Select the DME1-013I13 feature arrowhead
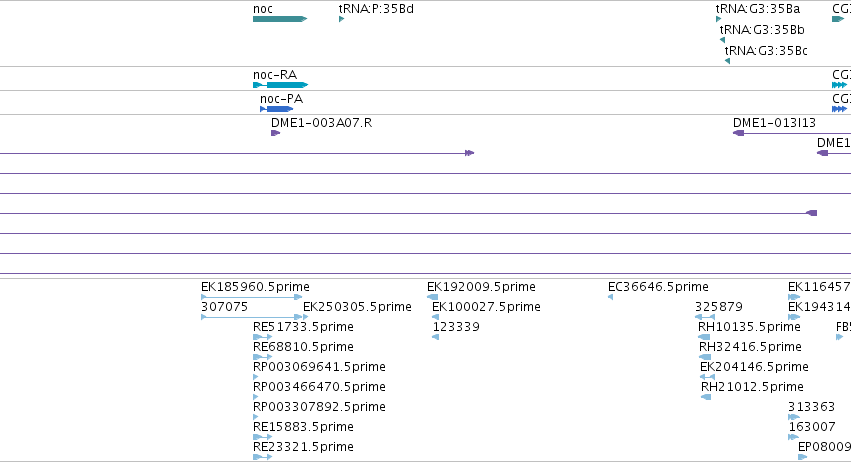Image resolution: width=851 pixels, height=462 pixels. [x=739, y=133]
